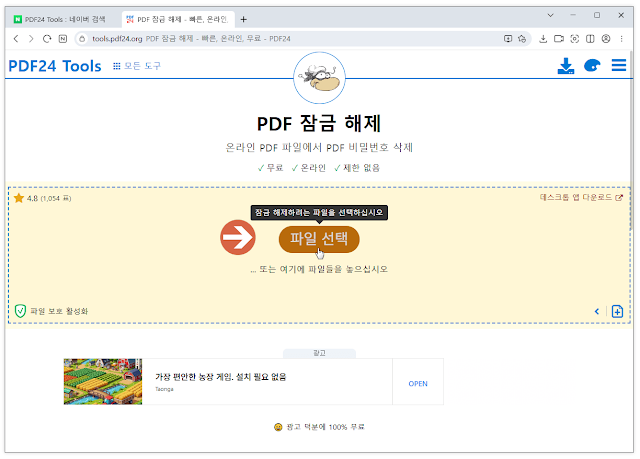Click the PDF24 desktop download icon
The width and height of the screenshot is (640, 459).
pos(566,66)
